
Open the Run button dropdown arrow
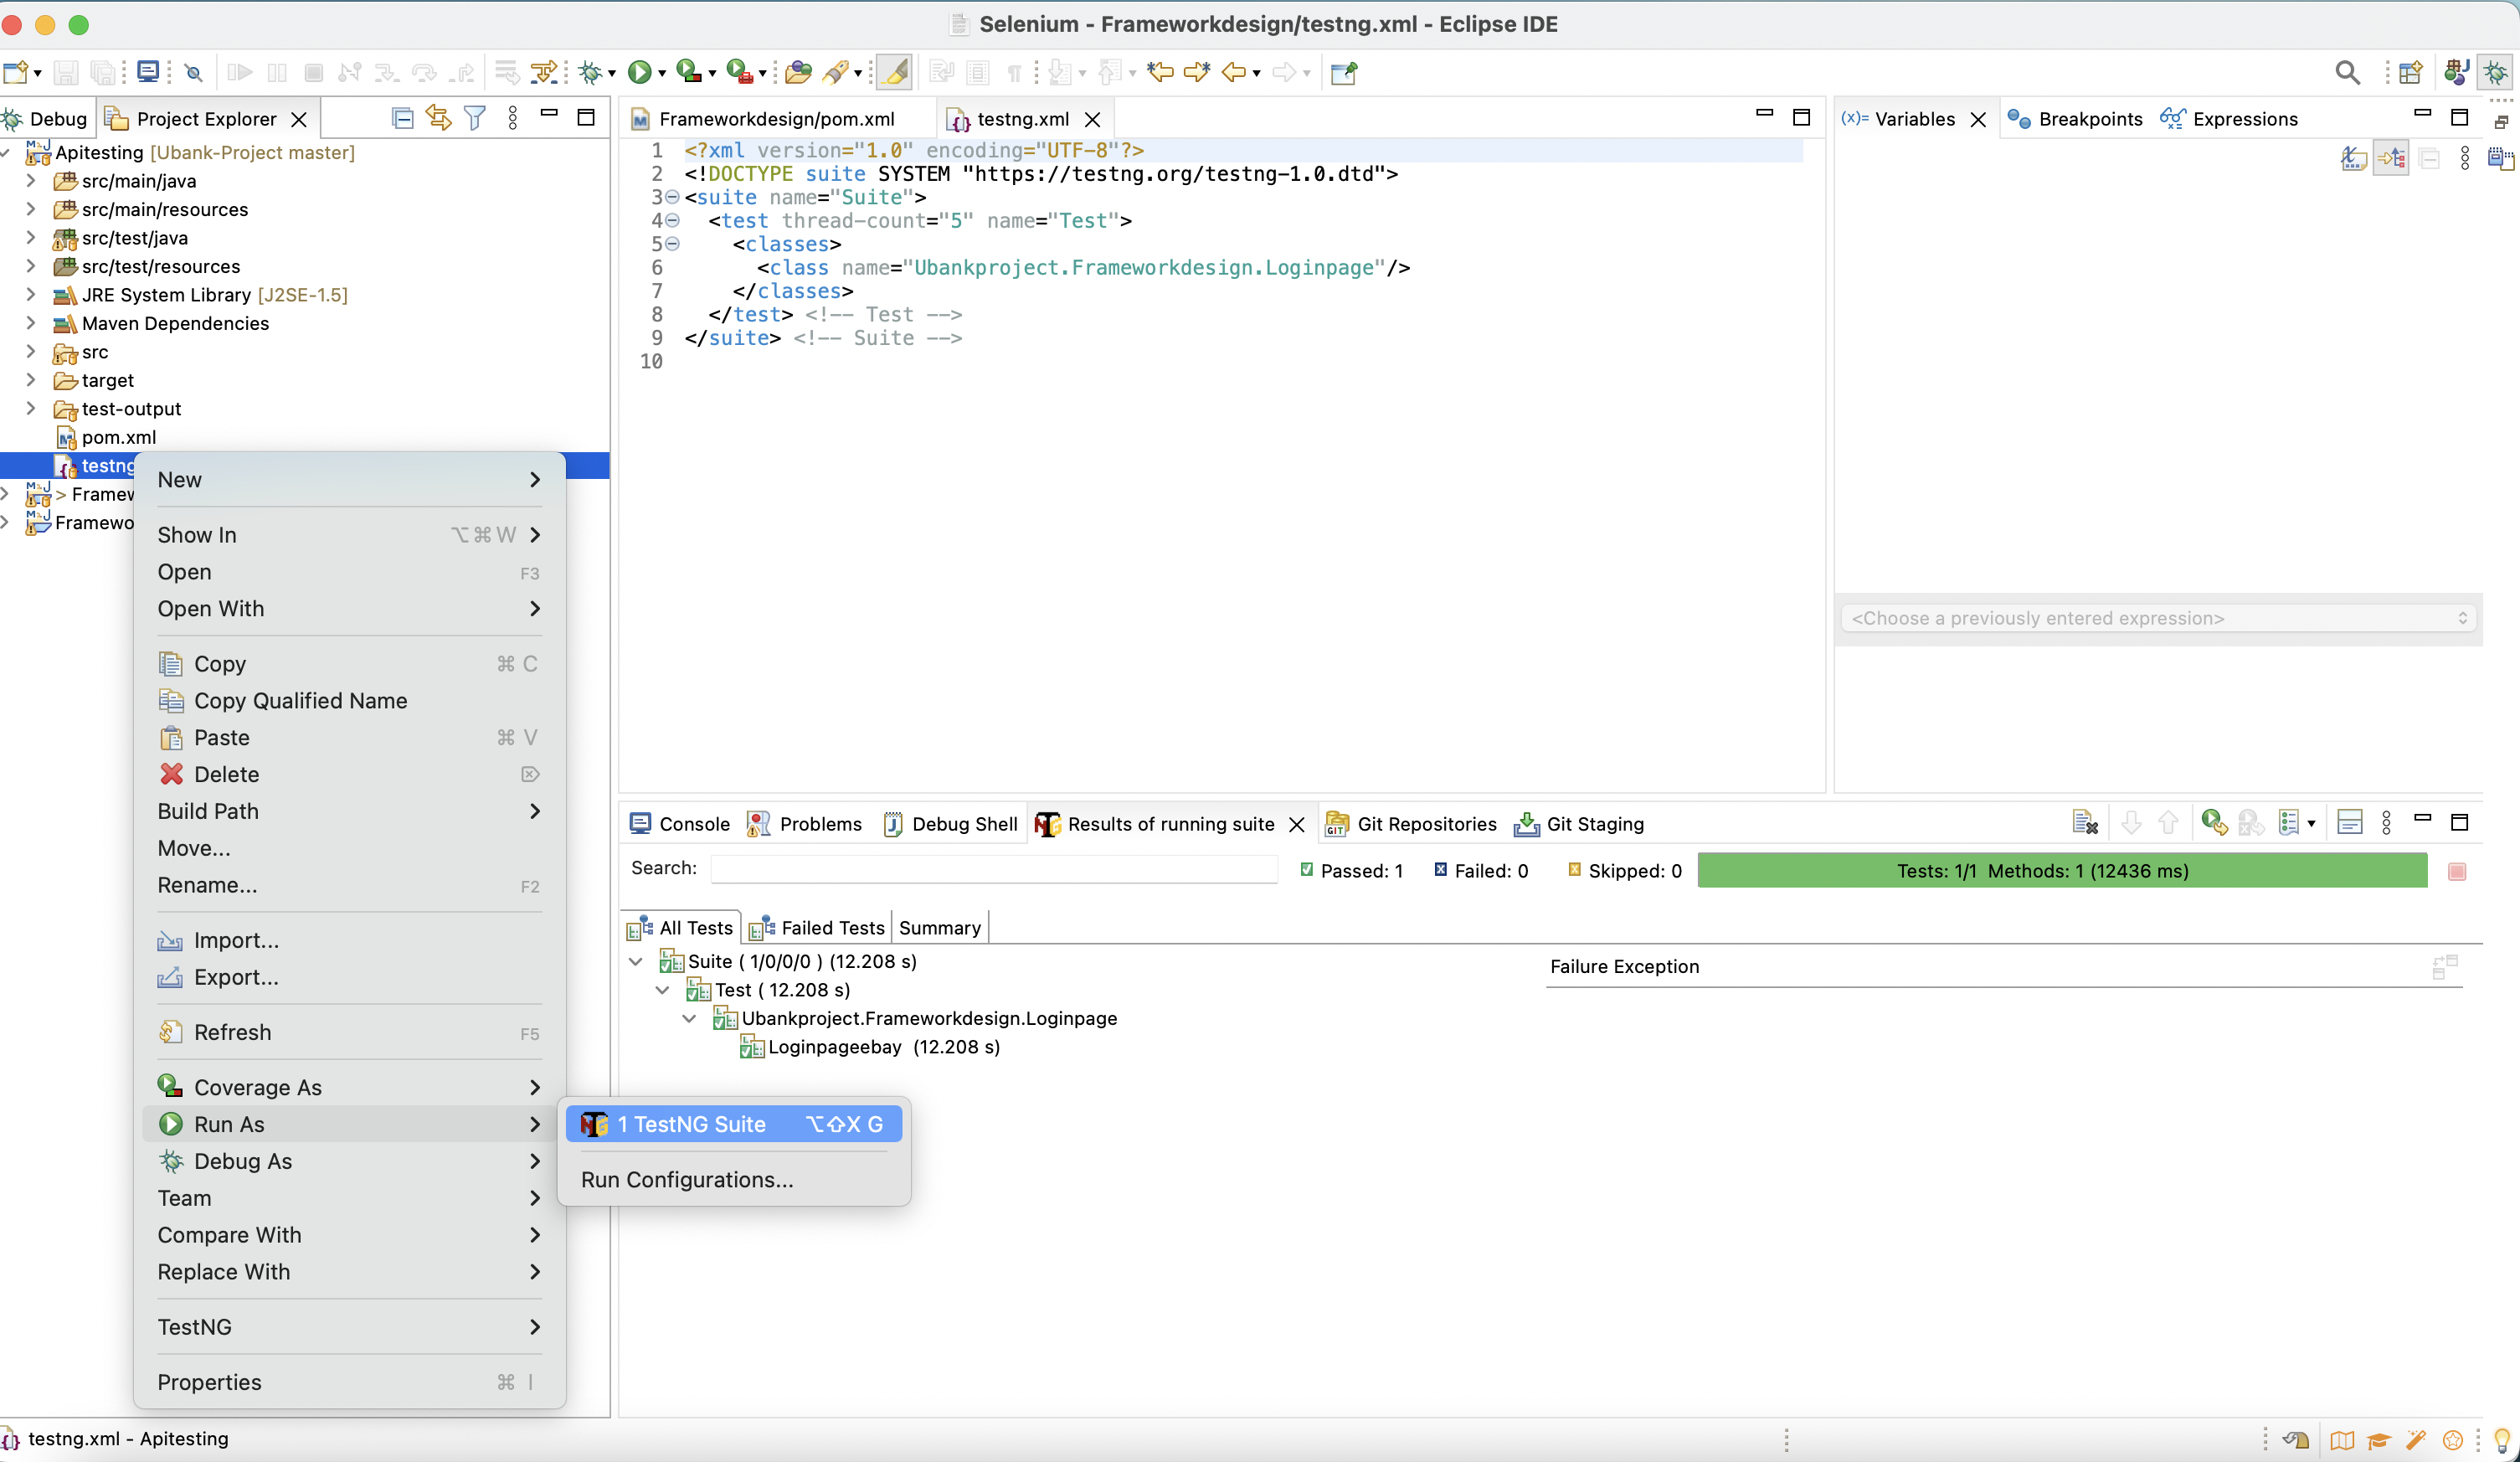(x=662, y=73)
